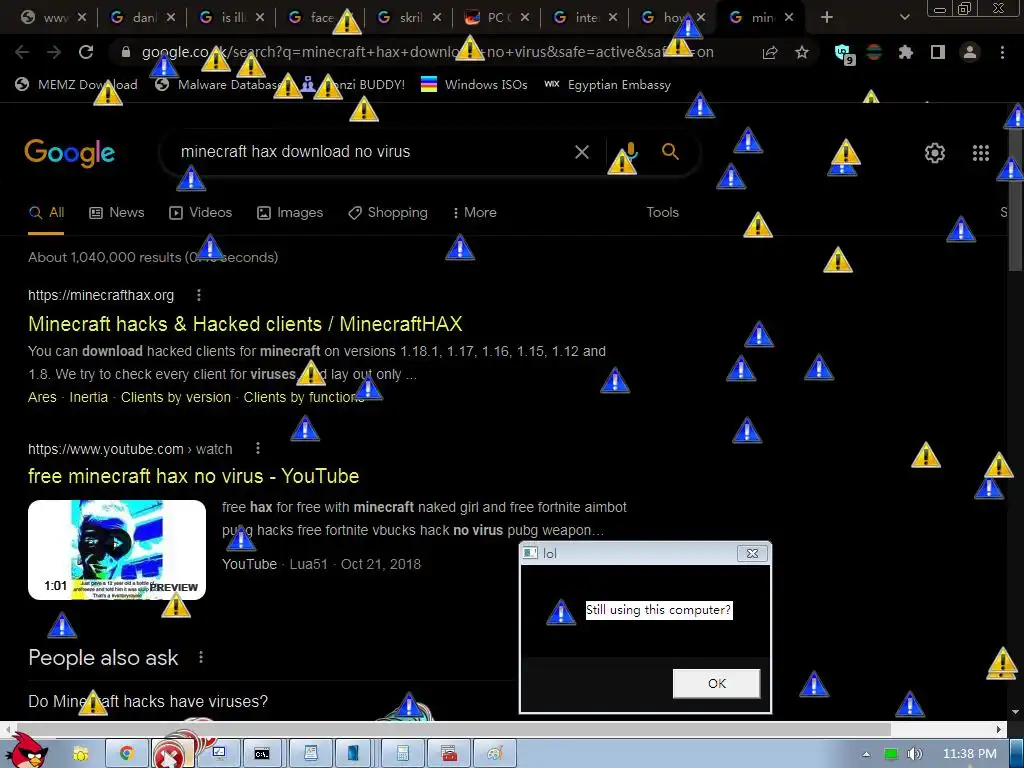
Task: Close the "face" browser tab
Action: [347, 18]
